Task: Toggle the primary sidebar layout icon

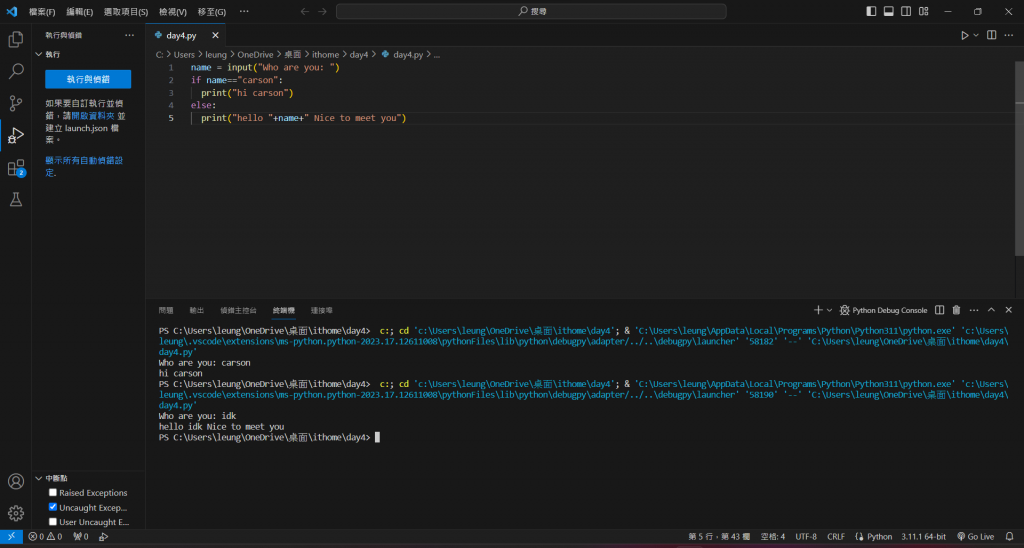Action: tap(873, 11)
